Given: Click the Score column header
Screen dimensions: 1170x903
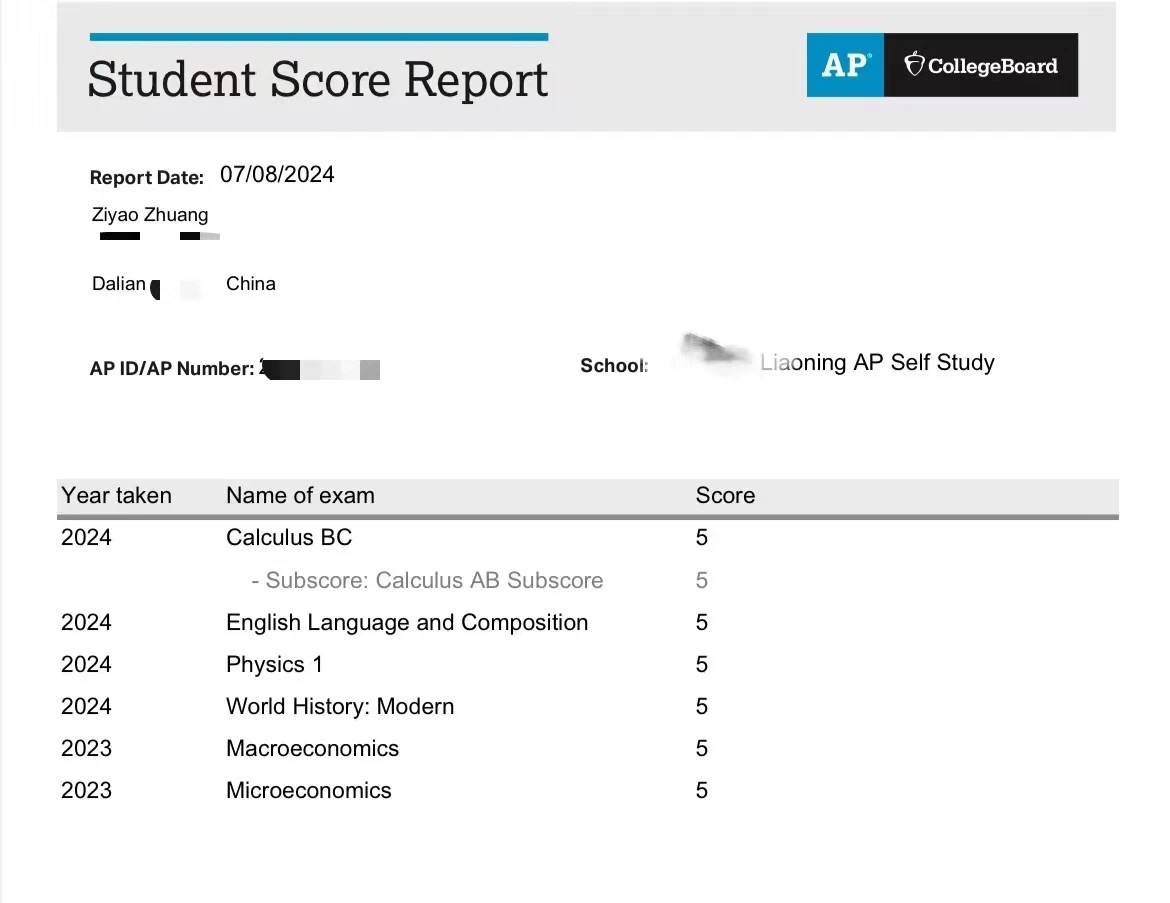Looking at the screenshot, I should coord(725,496).
